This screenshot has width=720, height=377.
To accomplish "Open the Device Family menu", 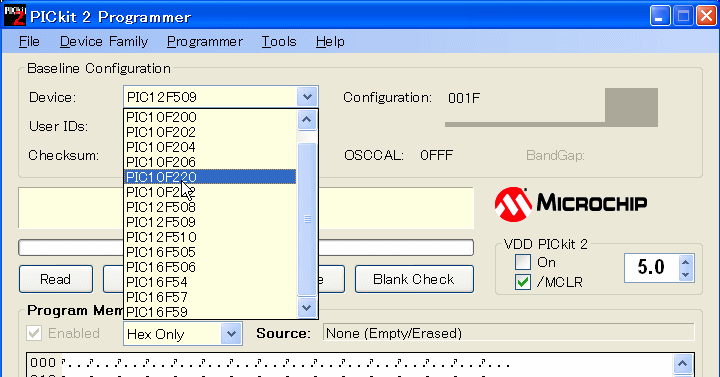I will tap(104, 42).
